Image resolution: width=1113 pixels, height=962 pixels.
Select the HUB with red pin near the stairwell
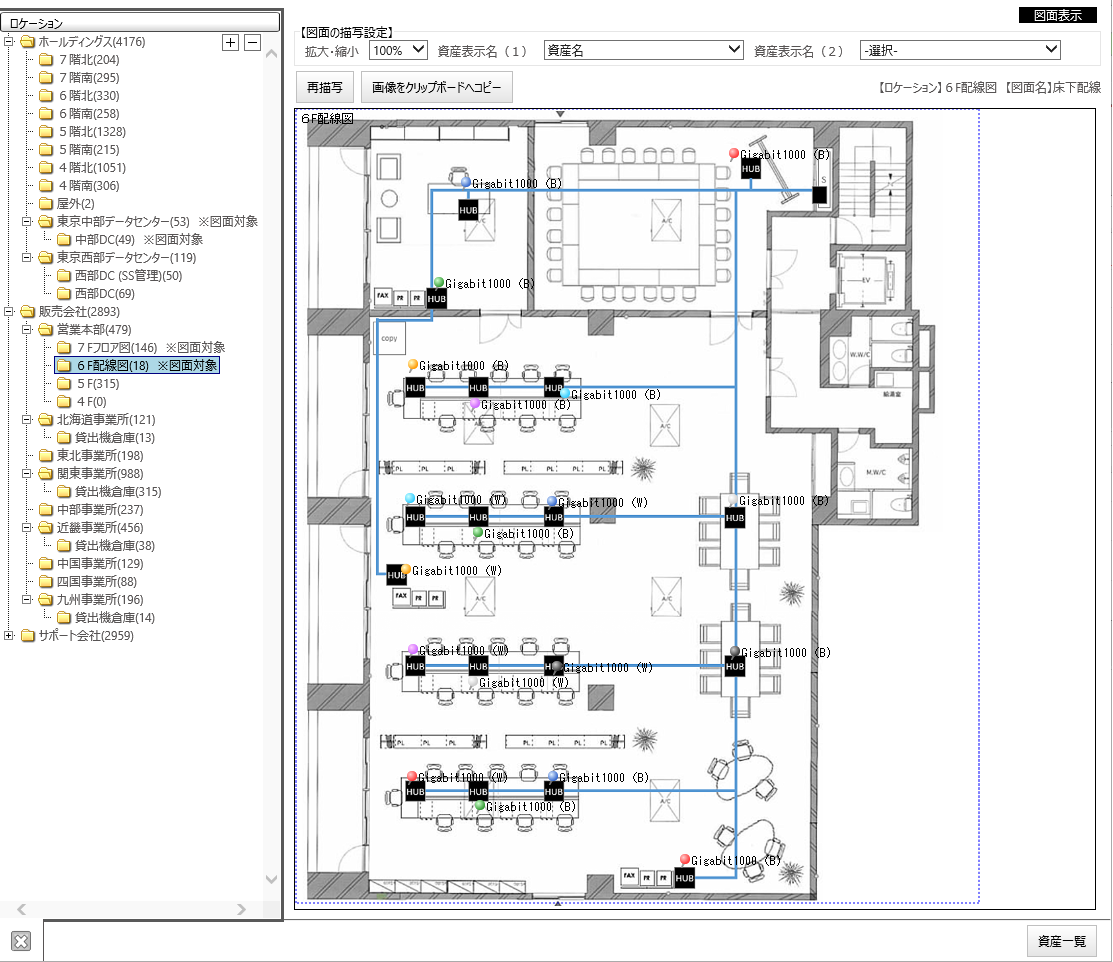click(x=750, y=170)
